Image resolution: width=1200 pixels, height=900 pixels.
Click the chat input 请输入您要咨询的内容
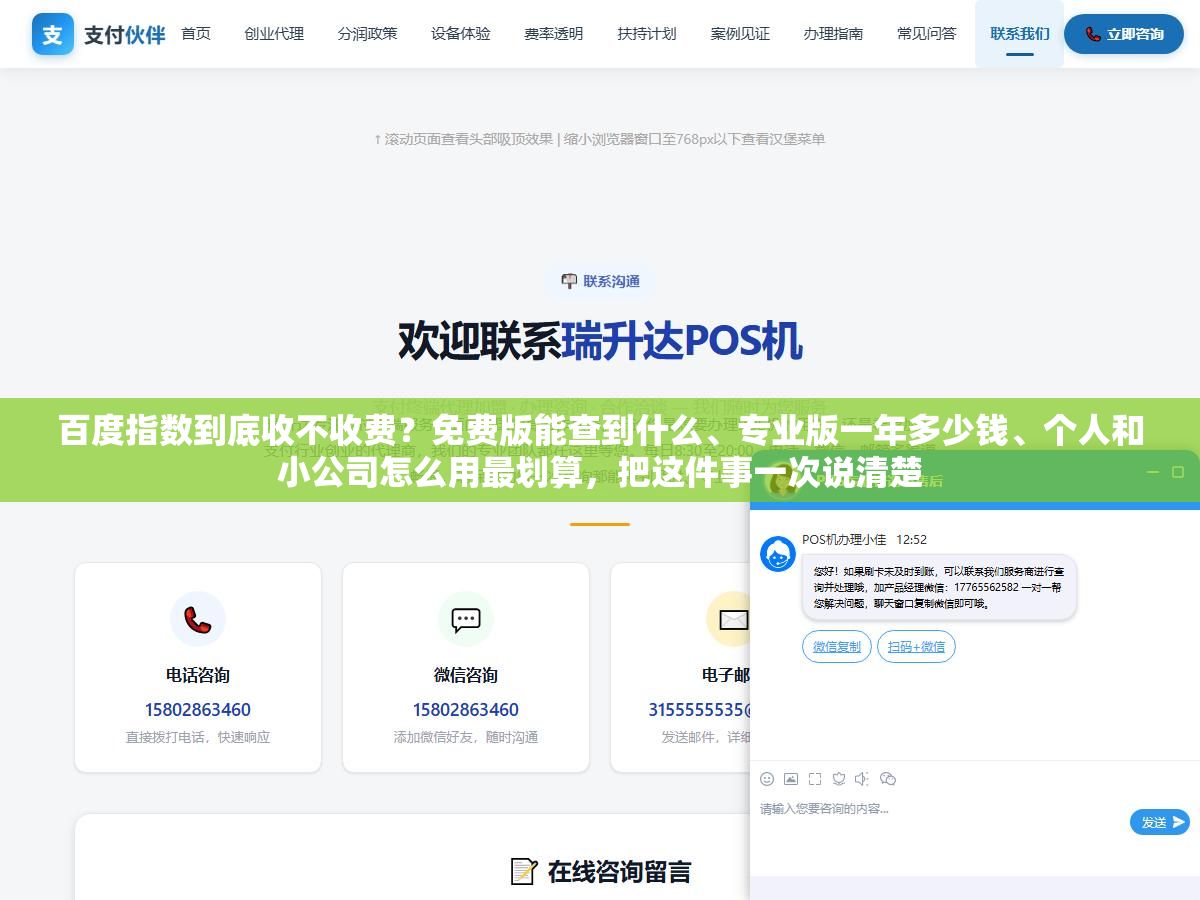[940, 808]
